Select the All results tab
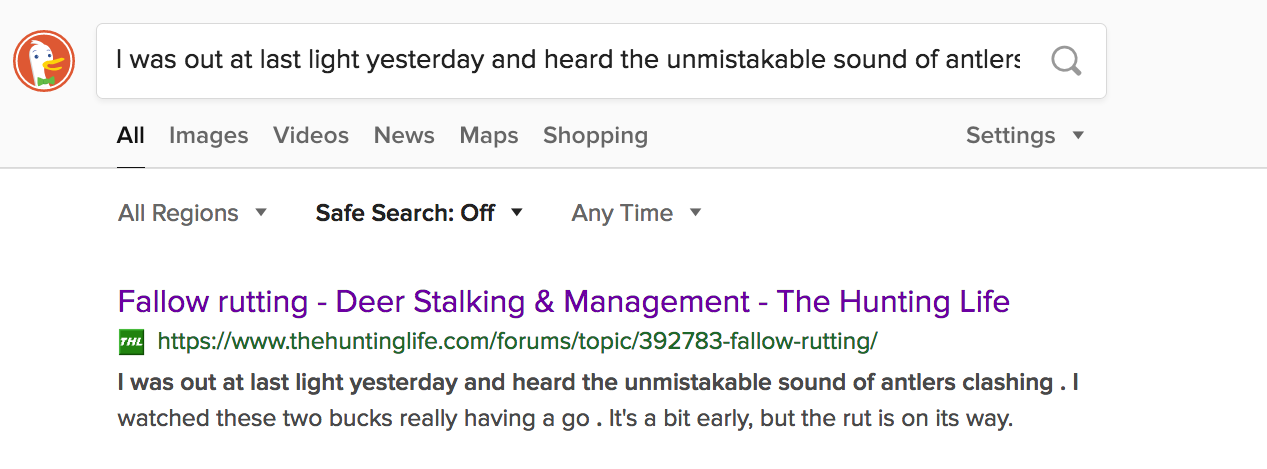Screen dimensions: 1267x469 point(130,135)
